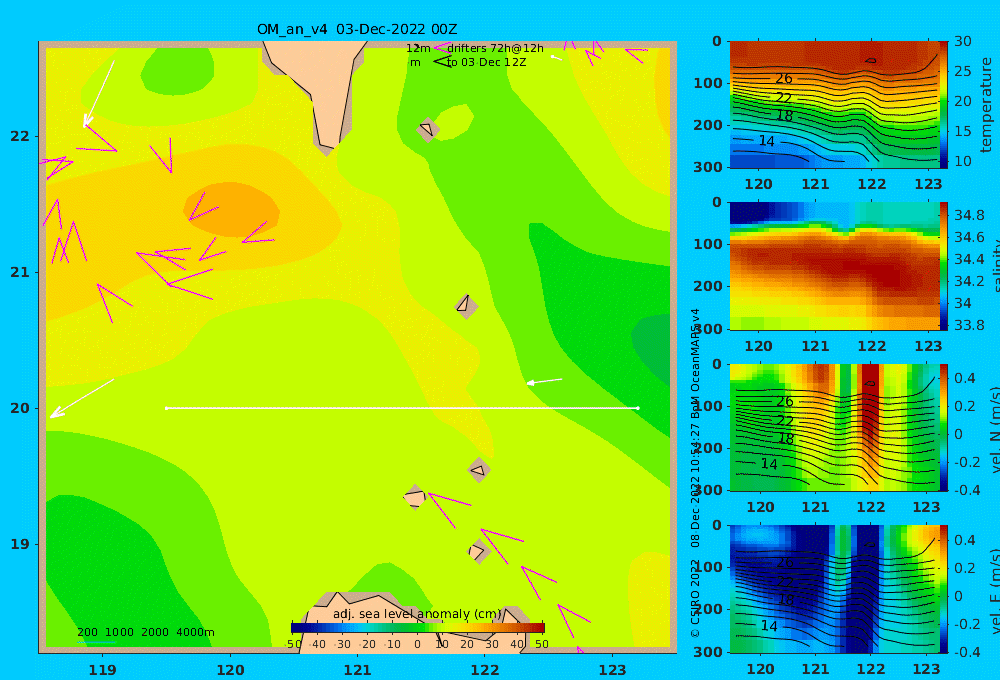Image resolution: width=1000 pixels, height=680 pixels.
Task: Click the salinity colorbar
Action: [x=944, y=266]
